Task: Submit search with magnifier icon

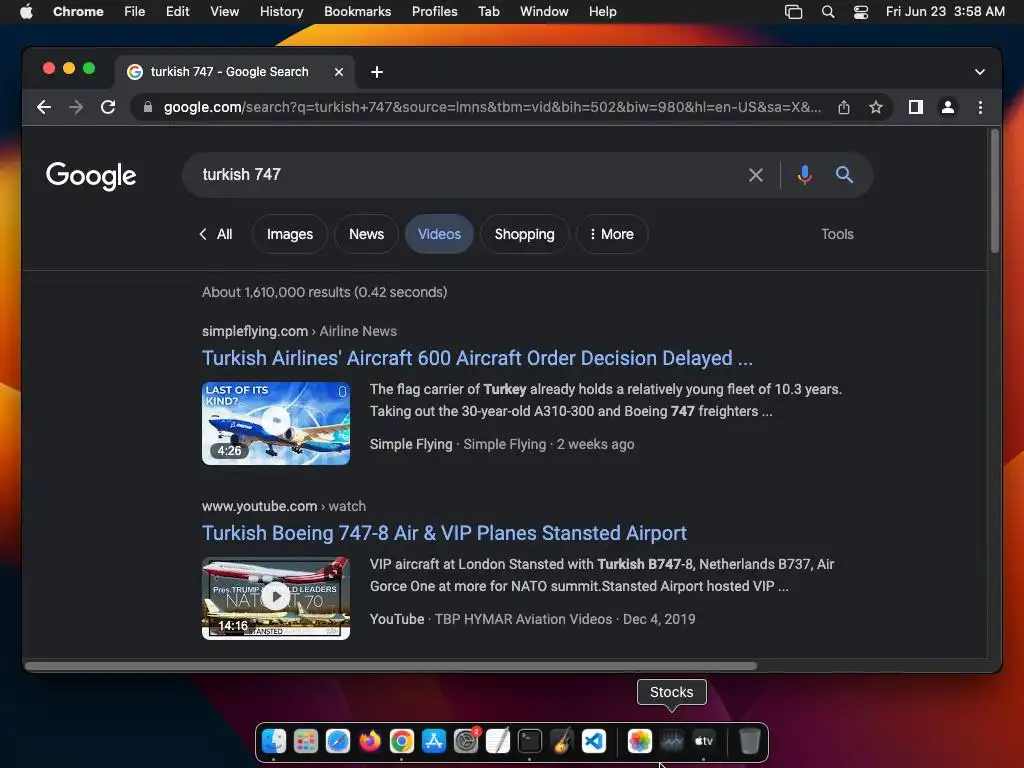Action: (x=844, y=175)
